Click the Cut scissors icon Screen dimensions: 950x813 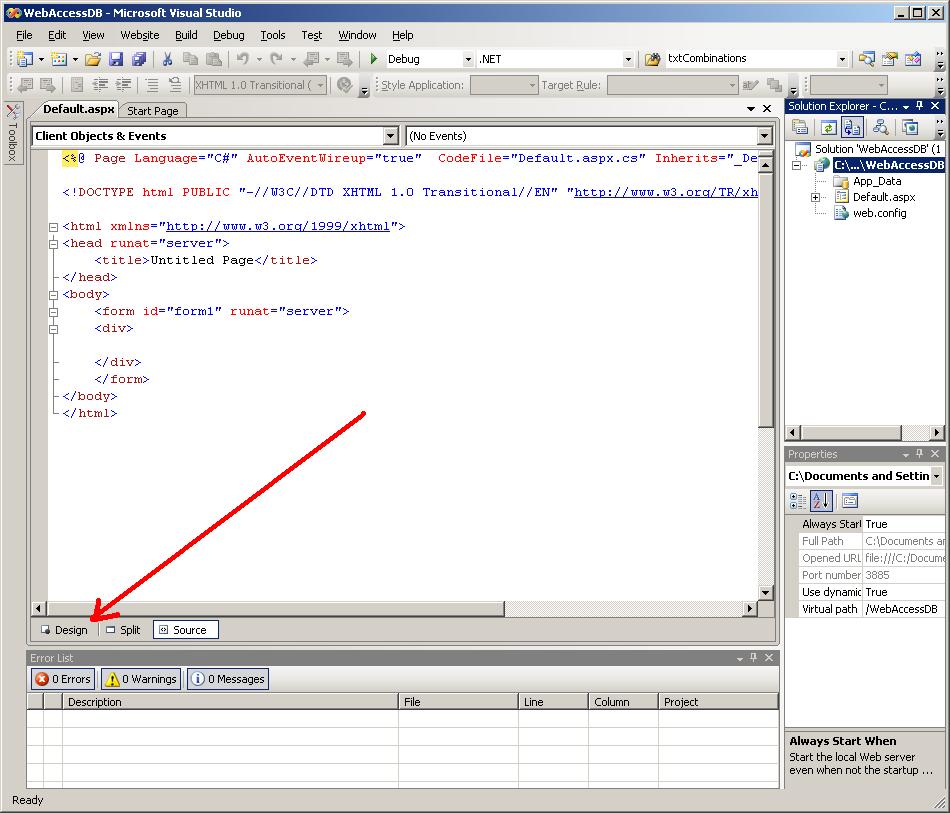[x=167, y=59]
